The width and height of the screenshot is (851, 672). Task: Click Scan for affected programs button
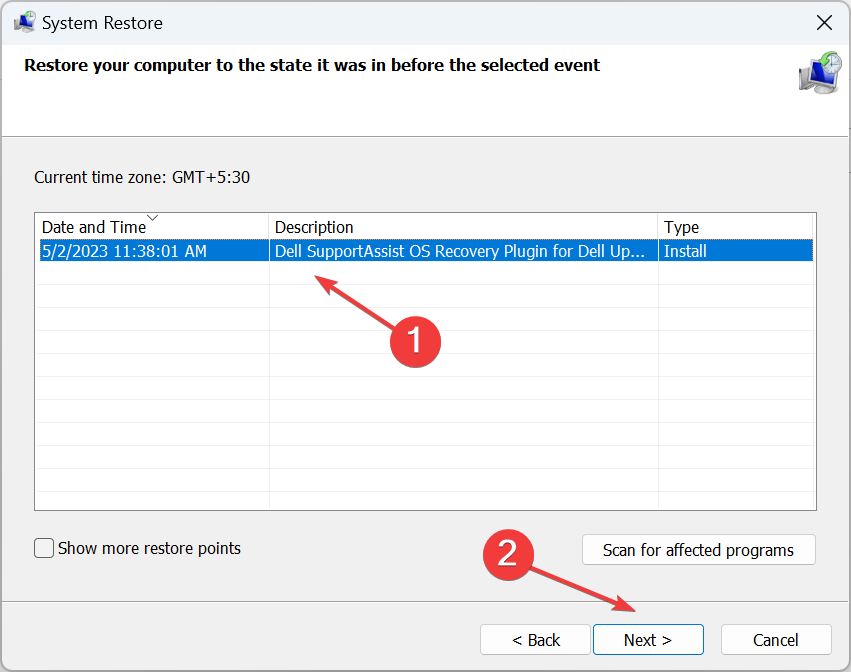698,550
